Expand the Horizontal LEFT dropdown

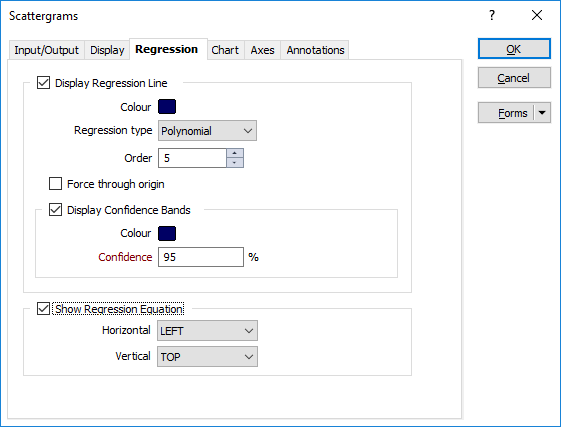coord(207,330)
